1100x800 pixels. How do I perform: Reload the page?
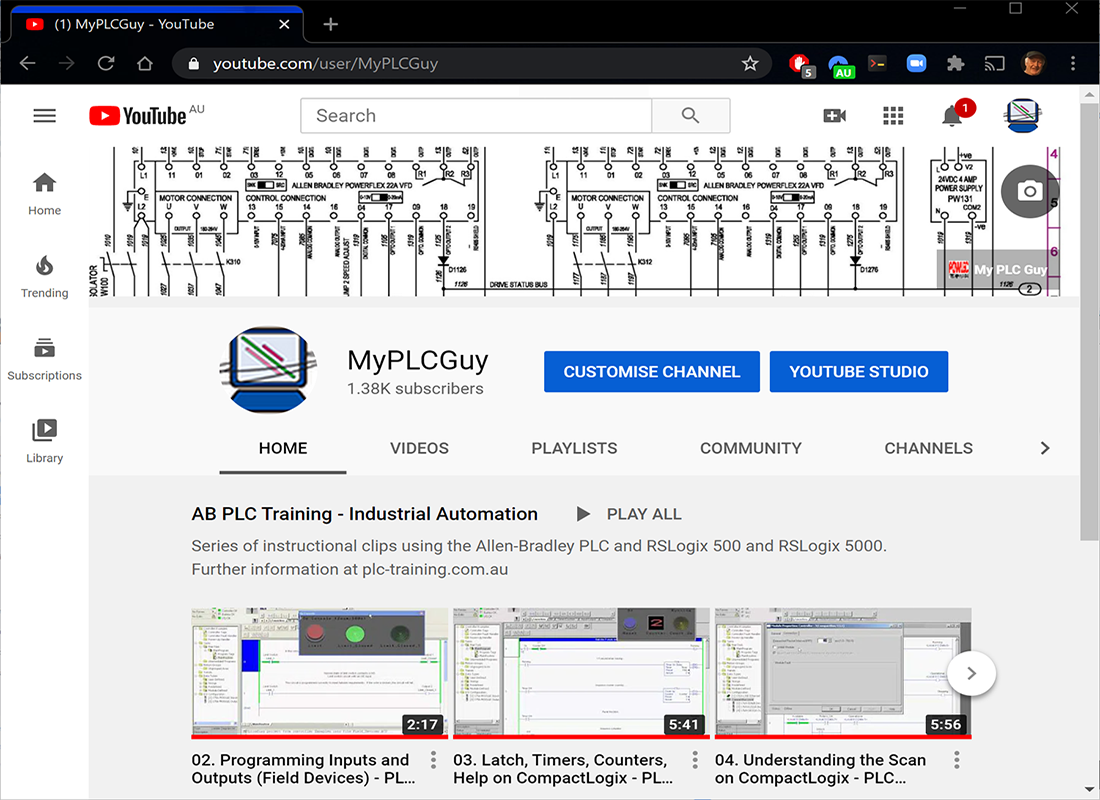(106, 64)
